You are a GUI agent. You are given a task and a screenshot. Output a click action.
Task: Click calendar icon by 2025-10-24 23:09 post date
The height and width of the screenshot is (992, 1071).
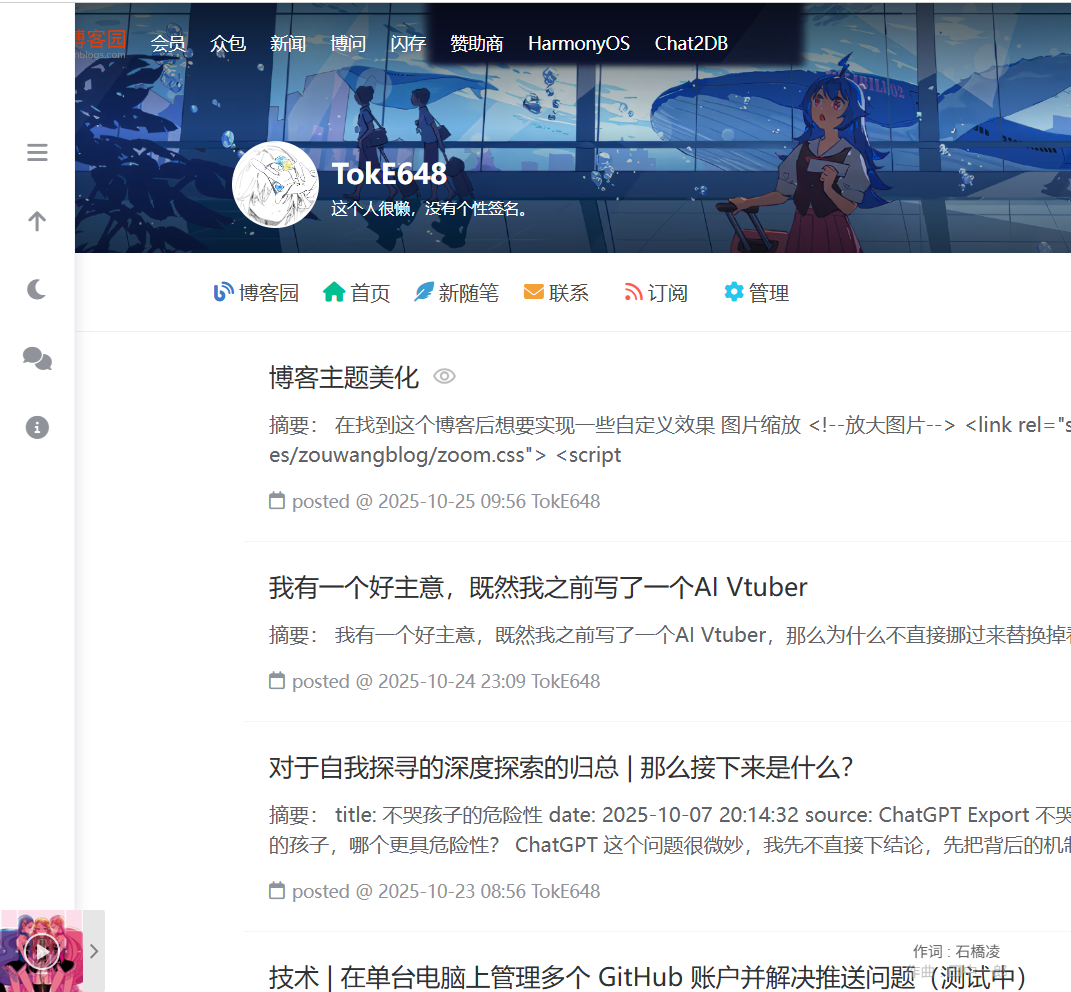click(x=277, y=680)
